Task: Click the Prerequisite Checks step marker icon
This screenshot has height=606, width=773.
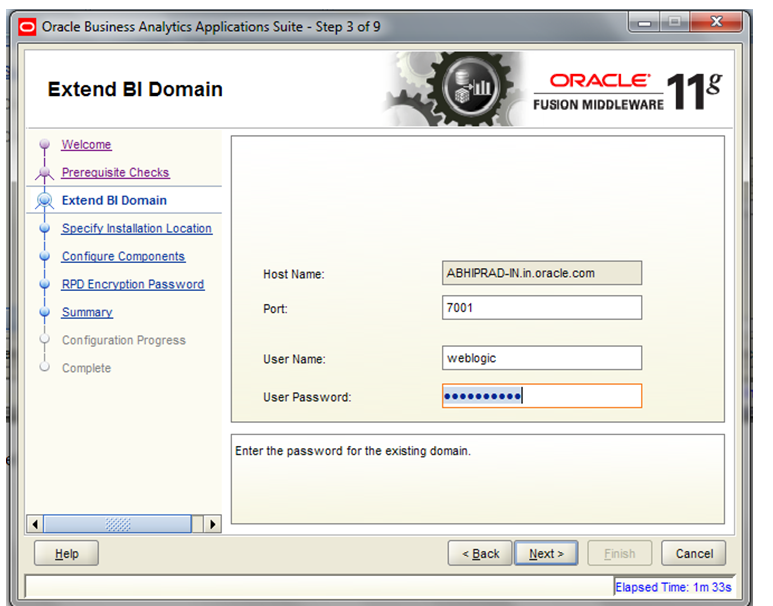Action: click(44, 173)
